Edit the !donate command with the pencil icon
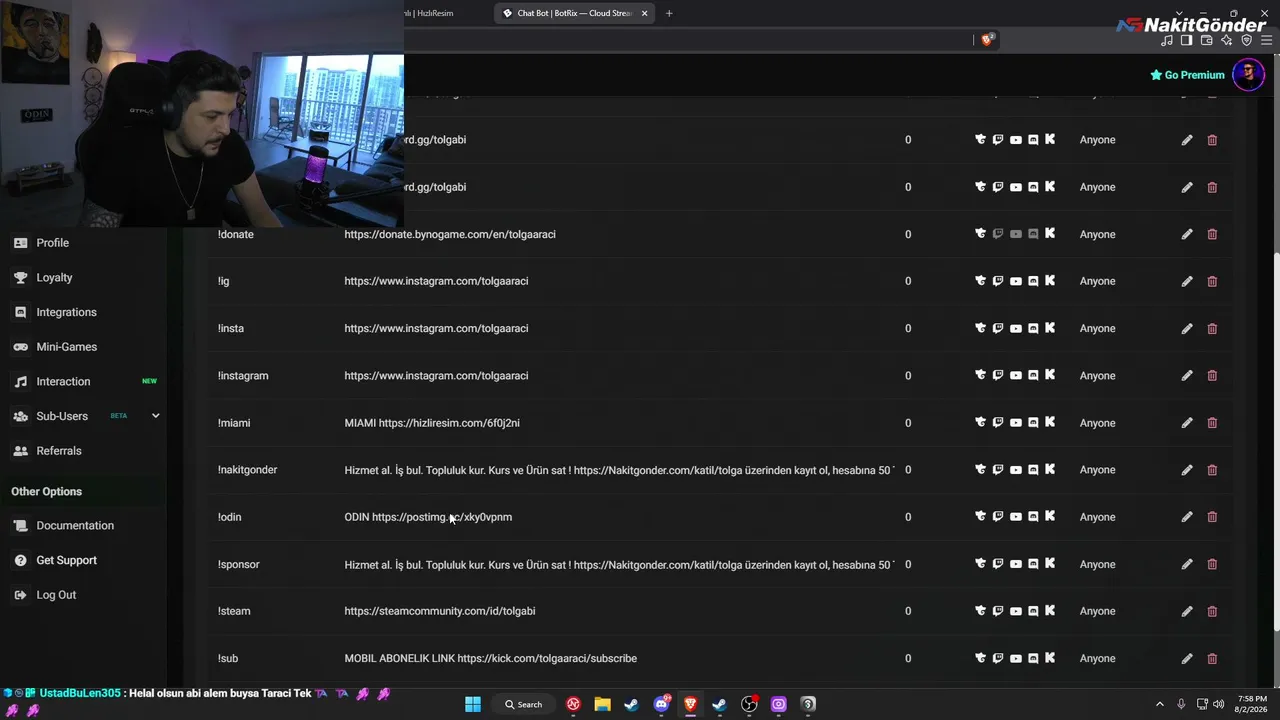Screen dimensions: 1280x720 pyautogui.click(x=1187, y=234)
